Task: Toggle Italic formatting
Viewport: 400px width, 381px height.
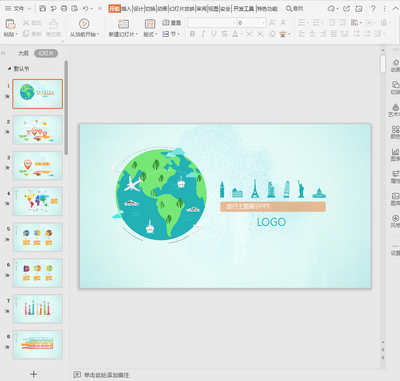Action: pyautogui.click(x=203, y=34)
